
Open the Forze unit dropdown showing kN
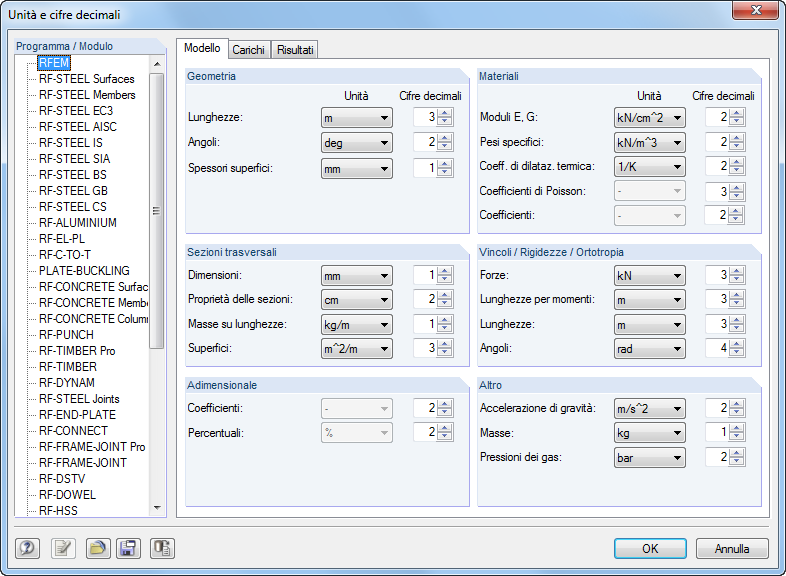(650, 276)
